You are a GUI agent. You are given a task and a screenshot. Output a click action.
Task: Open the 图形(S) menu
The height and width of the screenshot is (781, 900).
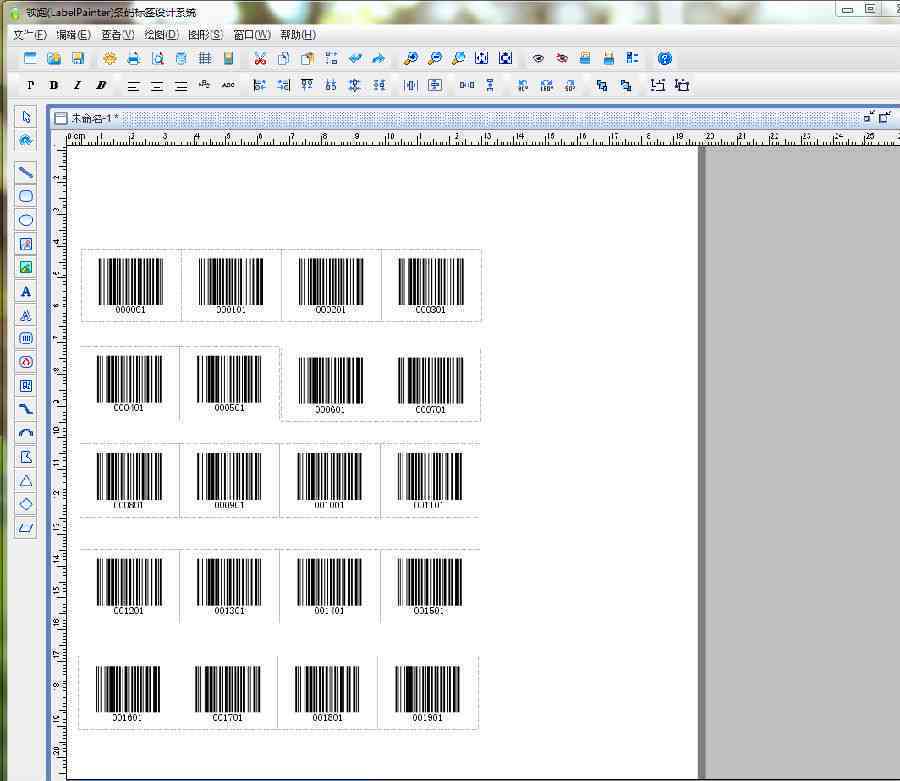coord(205,35)
